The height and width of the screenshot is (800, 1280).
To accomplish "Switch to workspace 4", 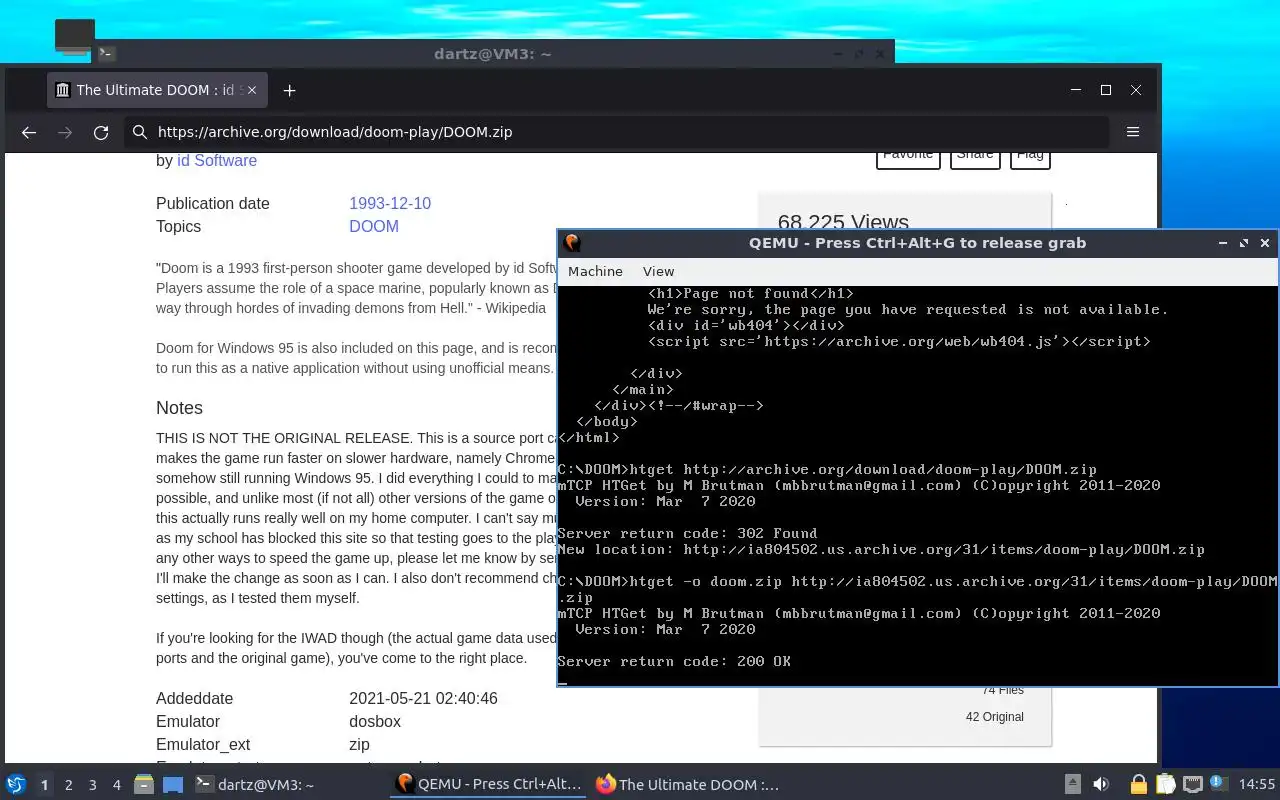I will (117, 785).
